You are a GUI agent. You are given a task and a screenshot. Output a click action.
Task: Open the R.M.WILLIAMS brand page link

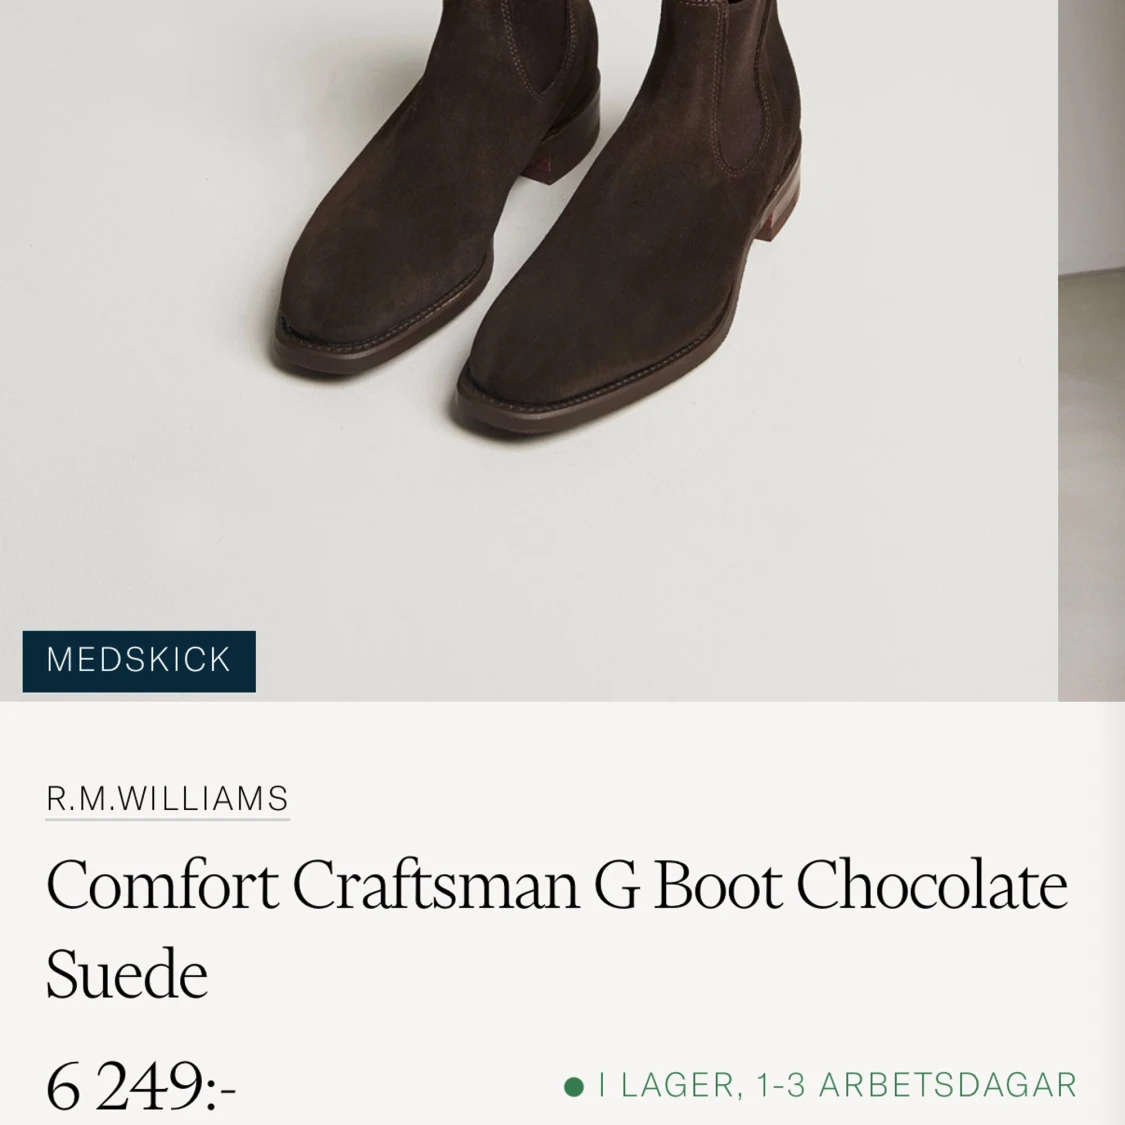(167, 799)
